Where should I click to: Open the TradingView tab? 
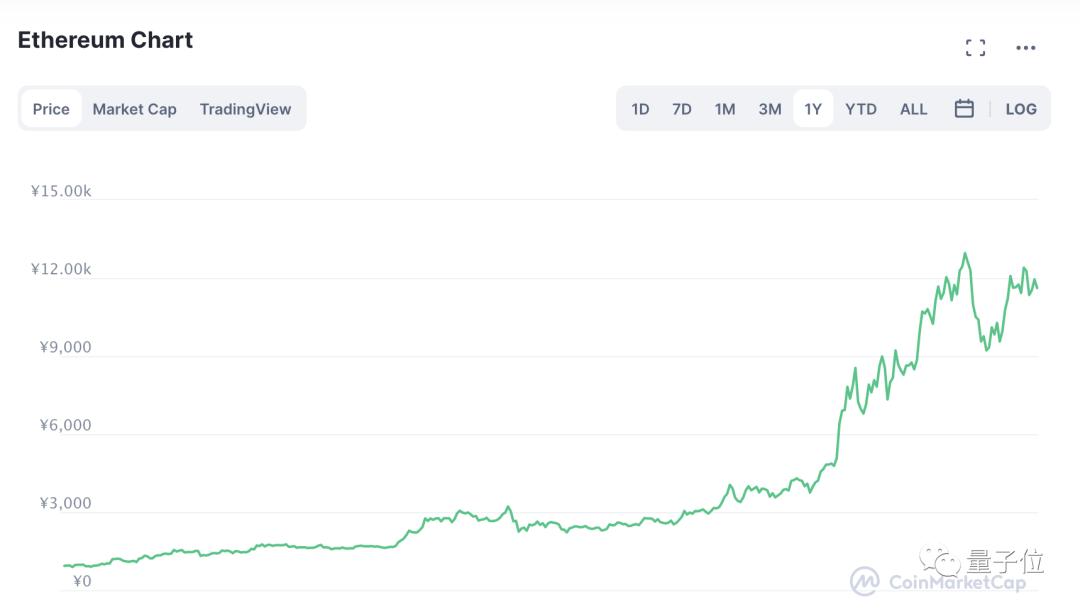click(245, 109)
